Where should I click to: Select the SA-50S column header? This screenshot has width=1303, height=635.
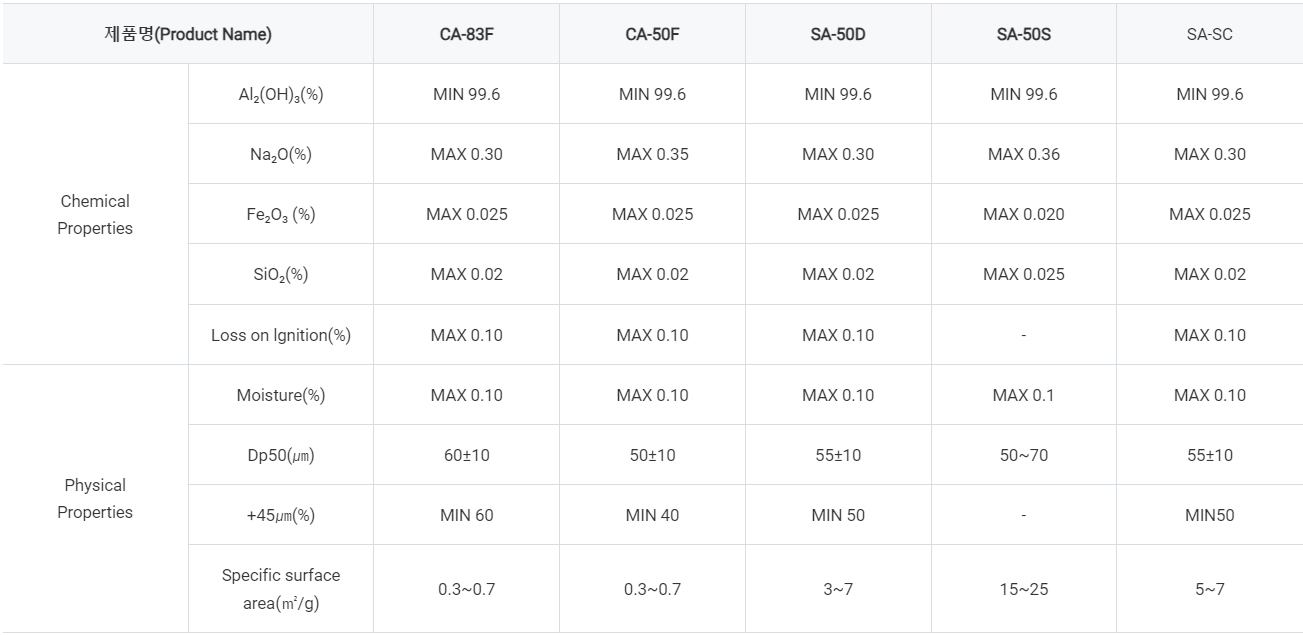(1024, 34)
